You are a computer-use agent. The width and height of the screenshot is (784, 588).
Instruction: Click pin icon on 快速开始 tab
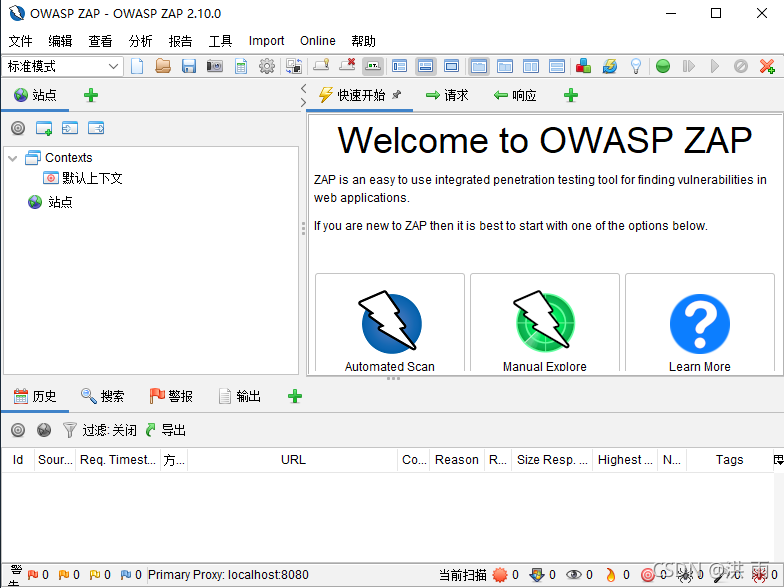point(396,94)
